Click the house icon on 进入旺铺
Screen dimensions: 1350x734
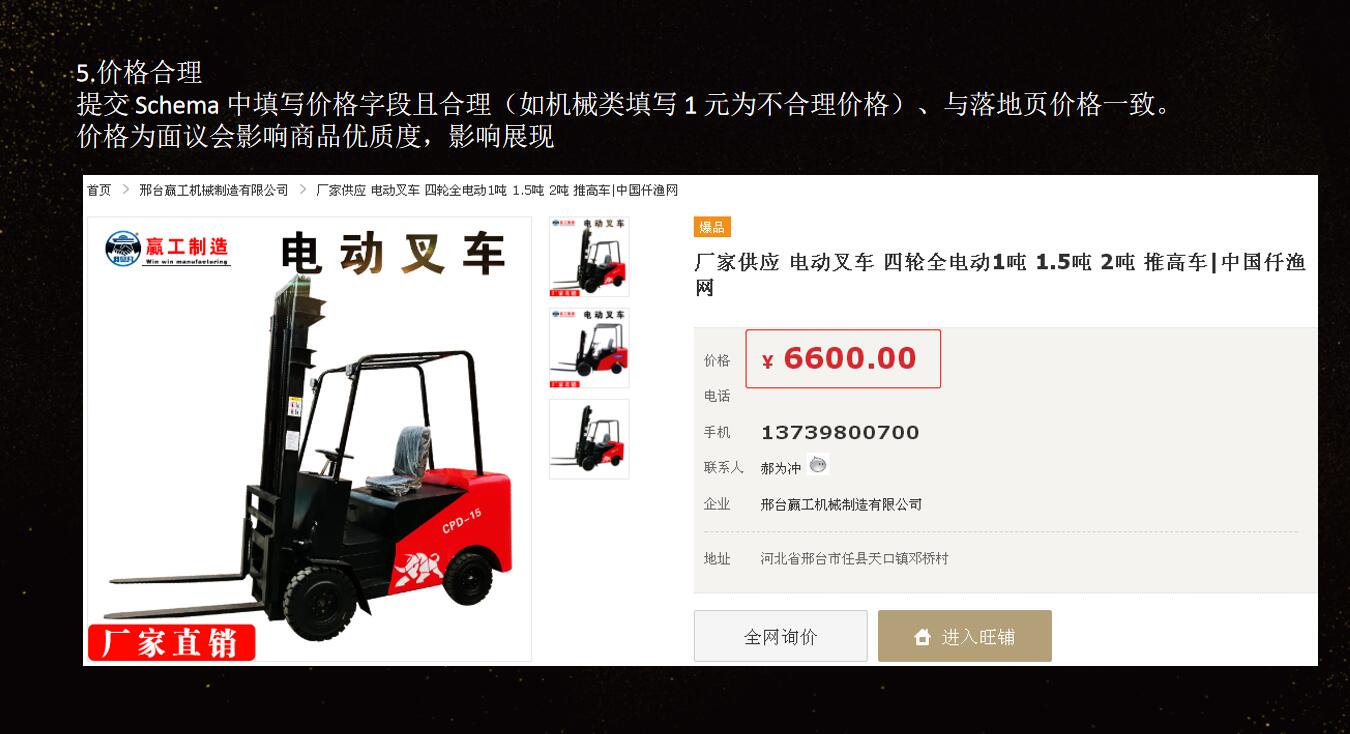point(922,637)
